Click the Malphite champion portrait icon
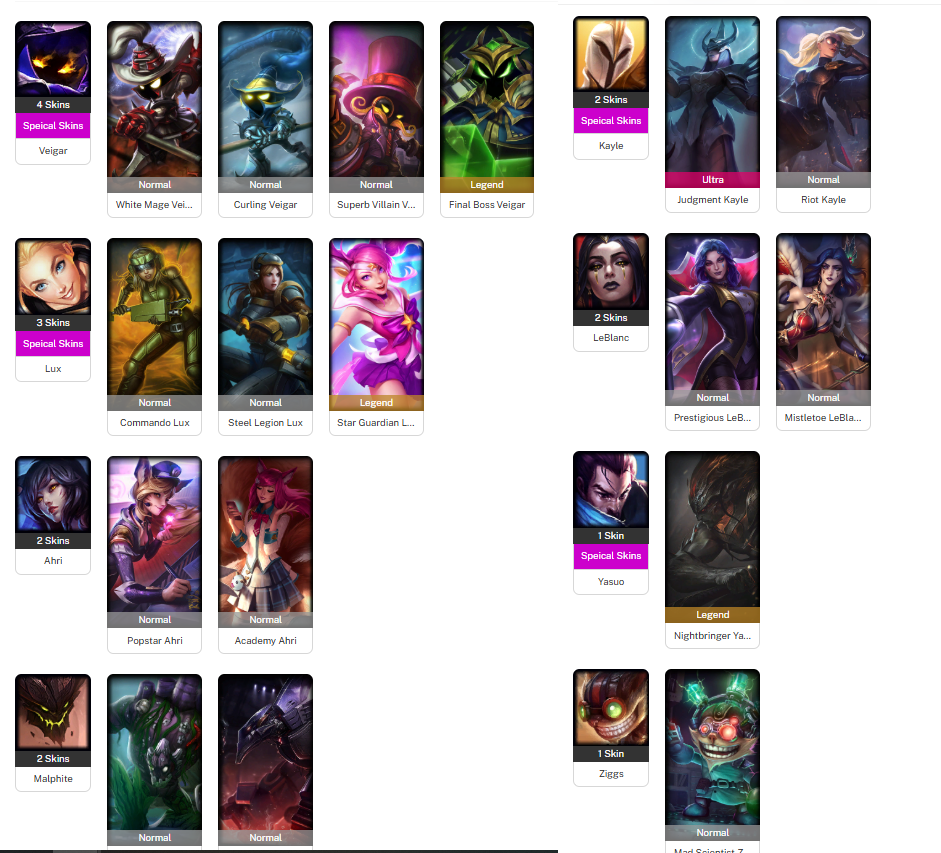Image resolution: width=941 pixels, height=853 pixels. click(x=53, y=713)
